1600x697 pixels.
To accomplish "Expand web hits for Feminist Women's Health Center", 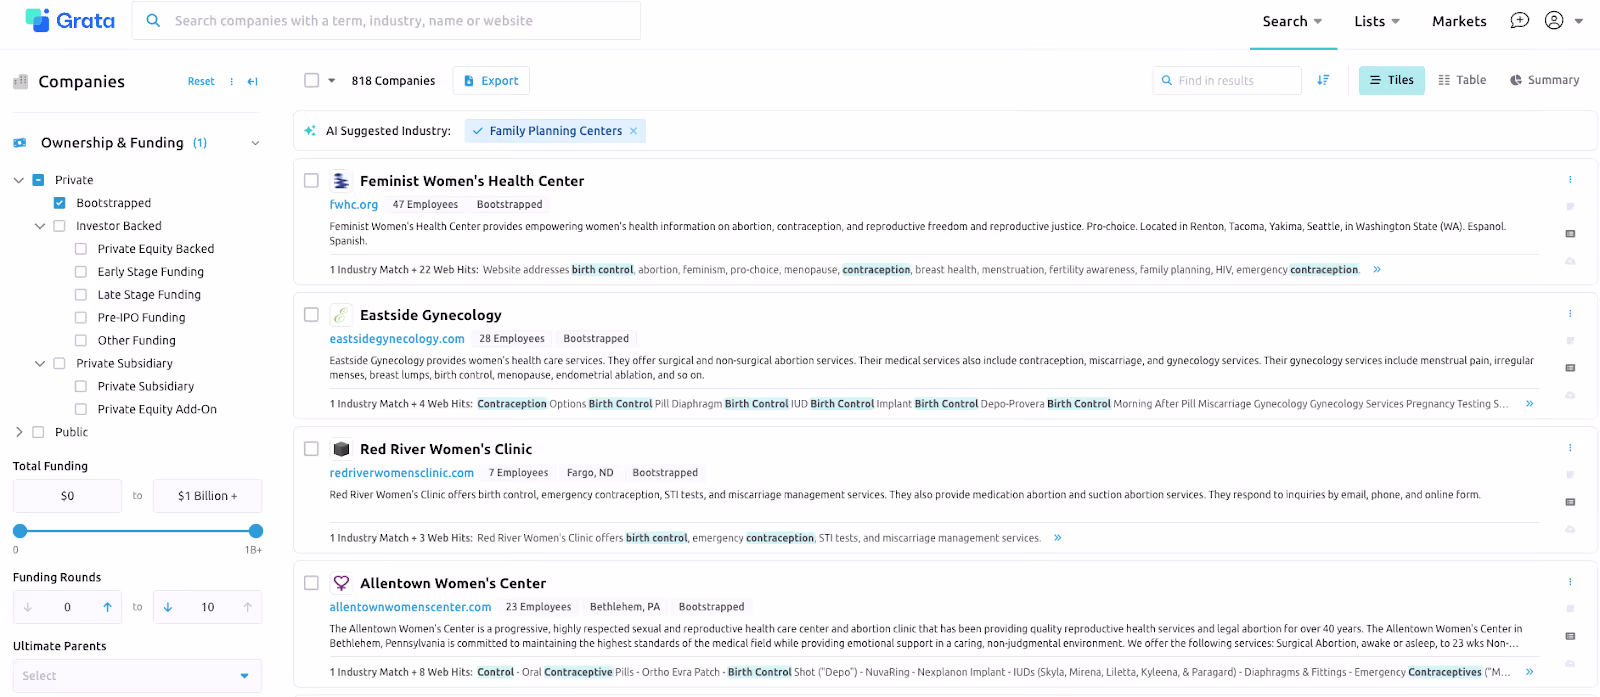I will 1377,270.
